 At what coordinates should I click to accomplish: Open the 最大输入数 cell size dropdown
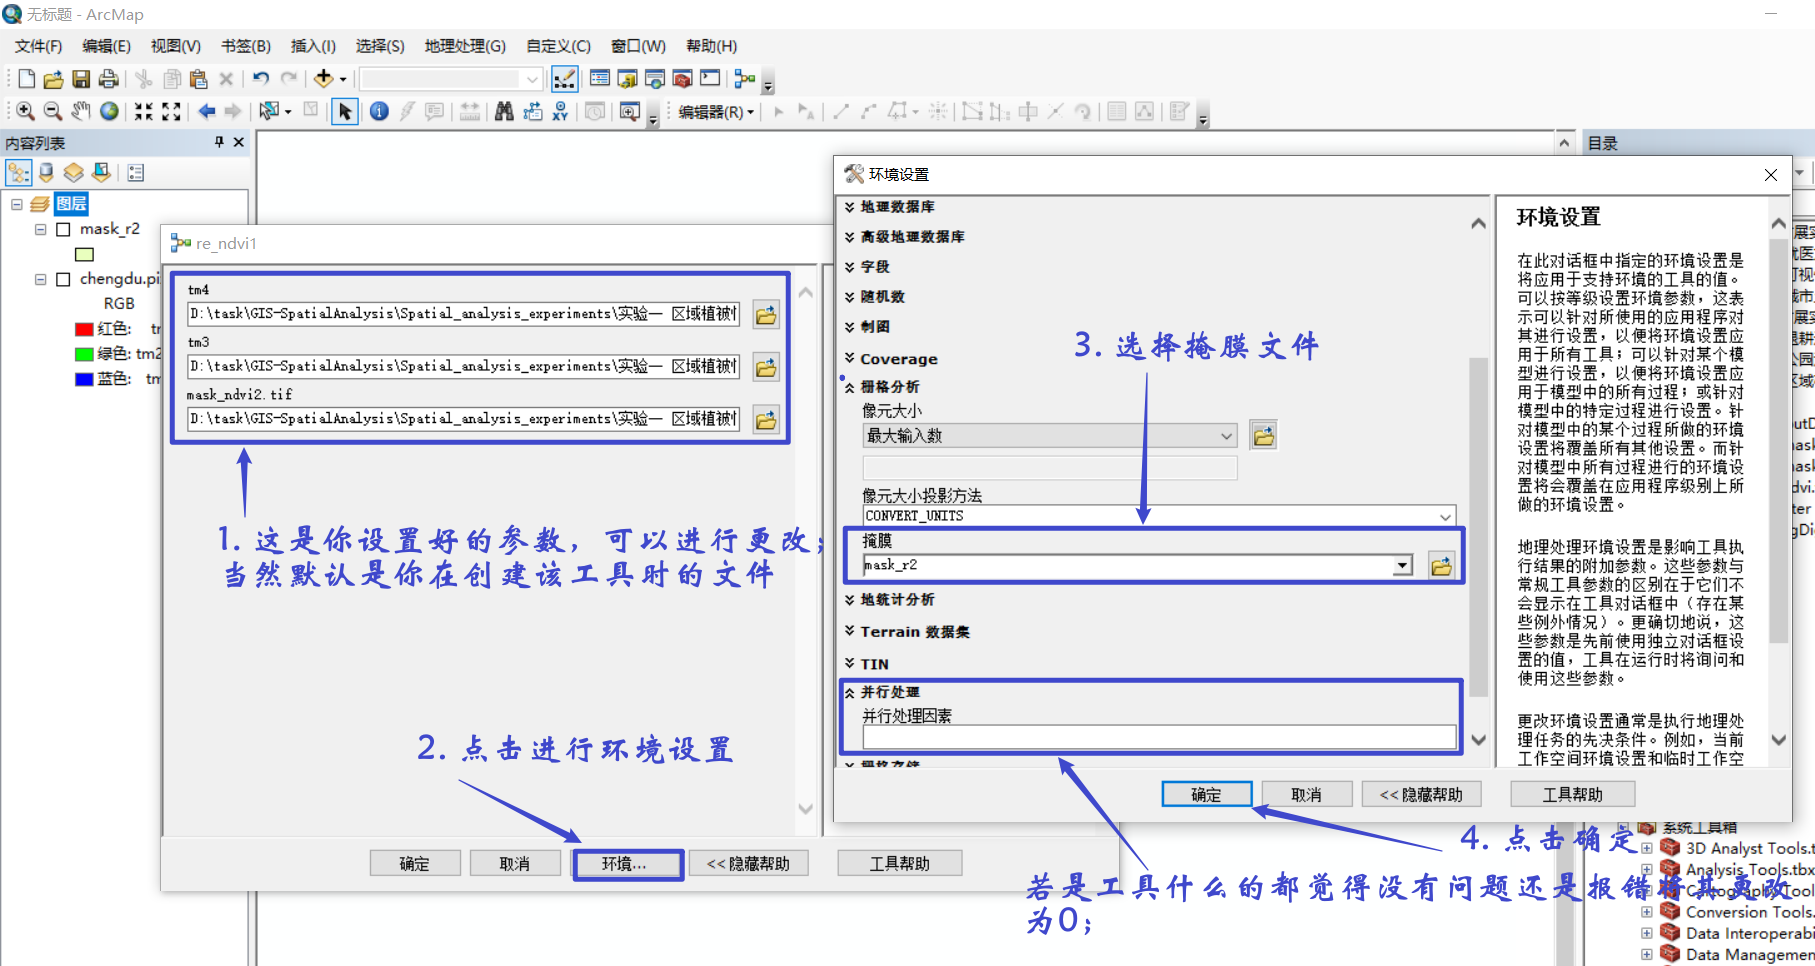[x=1227, y=435]
